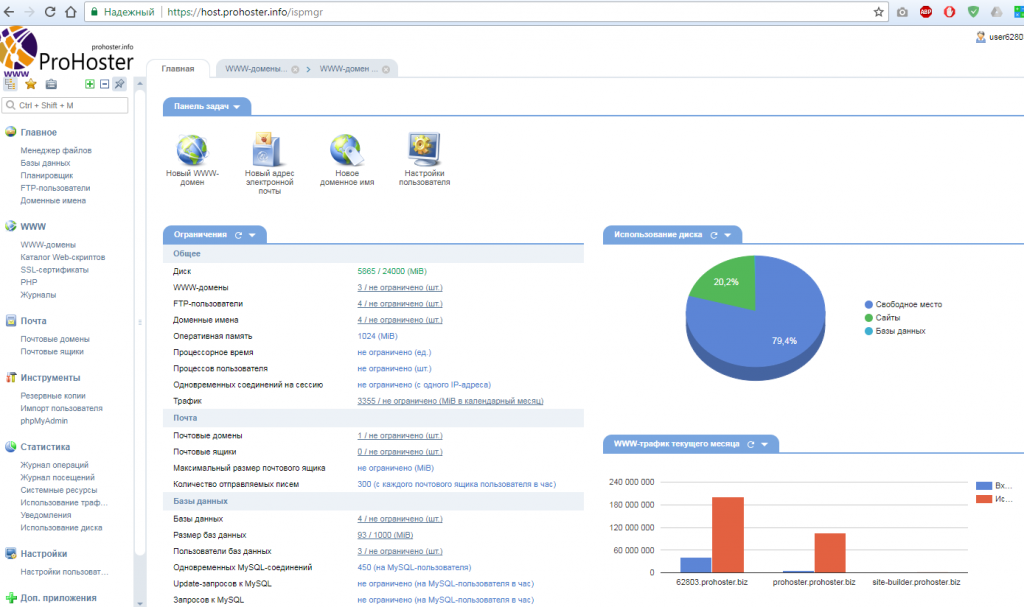The height and width of the screenshot is (607, 1024).
Task: Open the New email address icon
Action: (x=268, y=150)
